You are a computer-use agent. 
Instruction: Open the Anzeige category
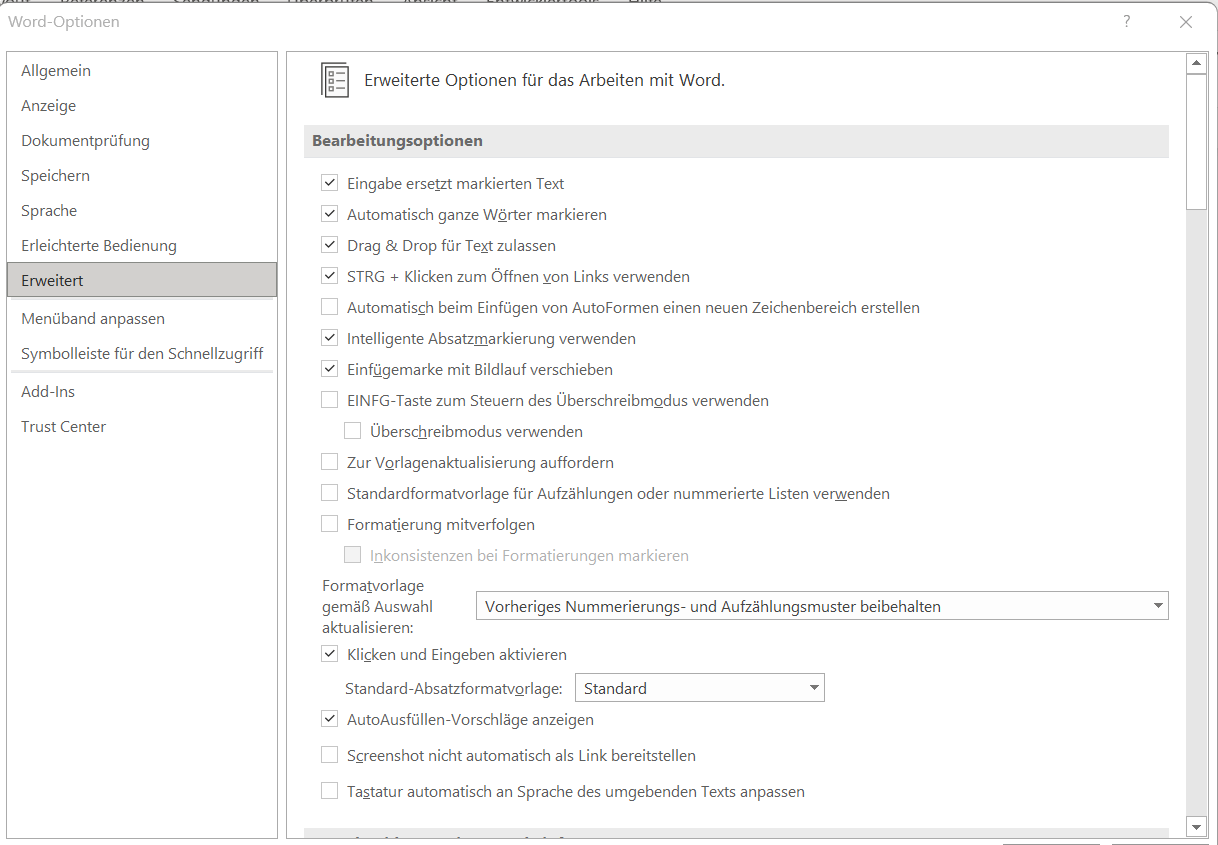tap(142, 106)
